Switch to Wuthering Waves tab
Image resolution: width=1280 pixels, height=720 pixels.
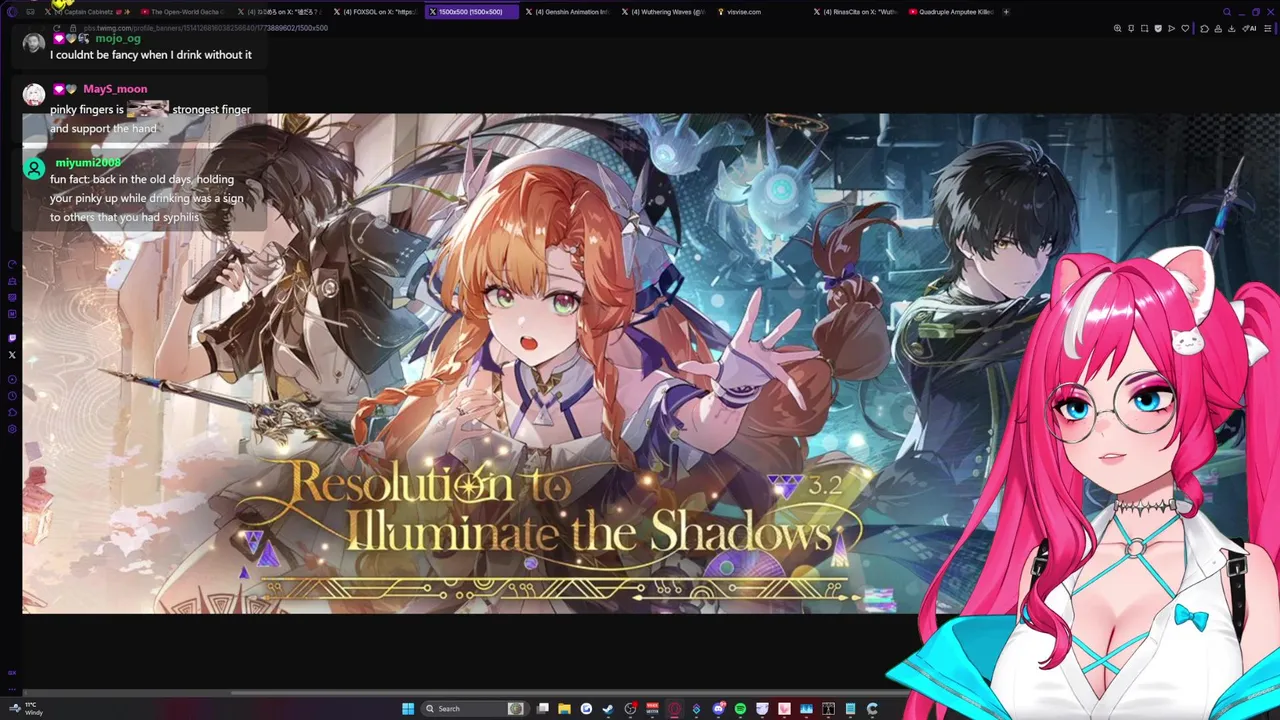coord(666,12)
